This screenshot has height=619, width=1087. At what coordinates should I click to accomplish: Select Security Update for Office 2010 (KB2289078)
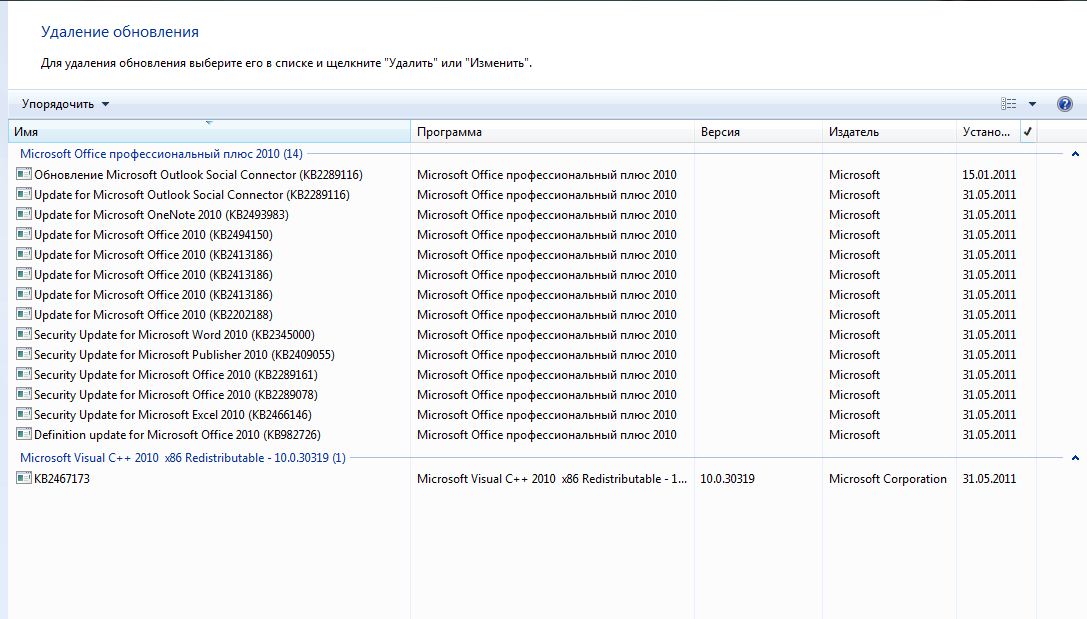click(176, 395)
